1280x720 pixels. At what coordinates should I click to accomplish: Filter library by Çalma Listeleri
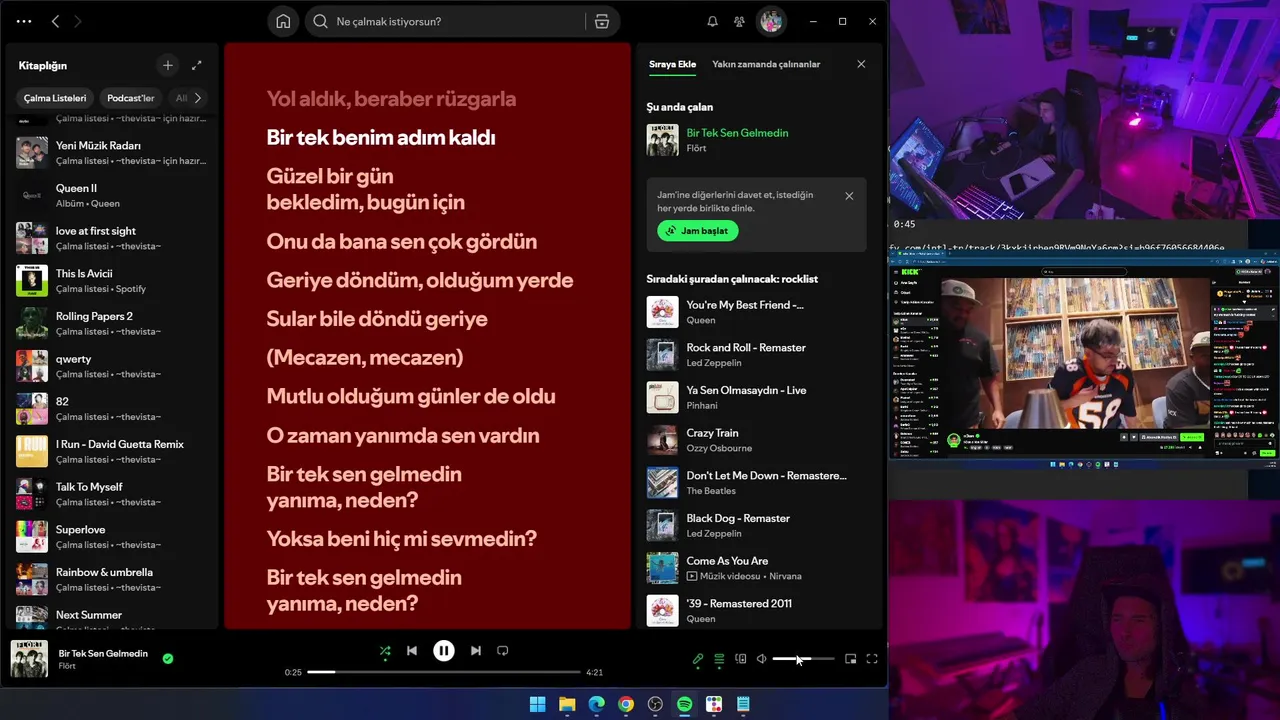(x=55, y=98)
